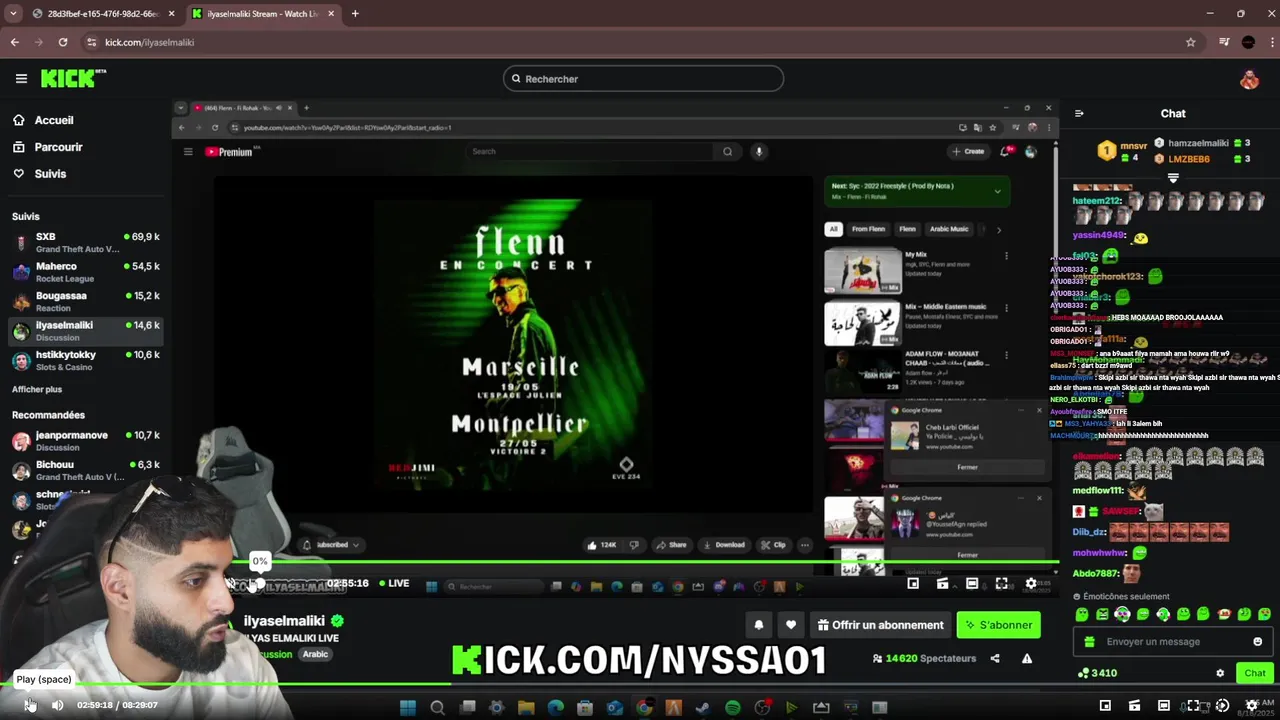Open the Maherco Rocket League channel
1280x720 pixels.
coord(85,272)
